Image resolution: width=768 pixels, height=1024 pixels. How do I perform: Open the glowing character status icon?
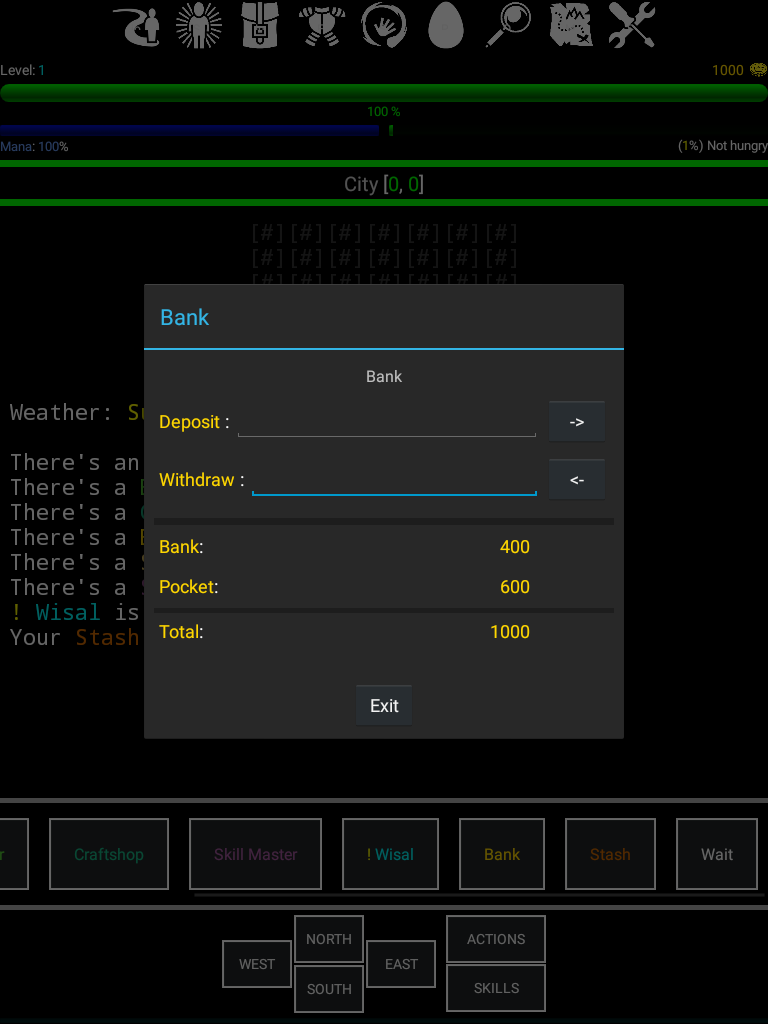click(x=199, y=25)
